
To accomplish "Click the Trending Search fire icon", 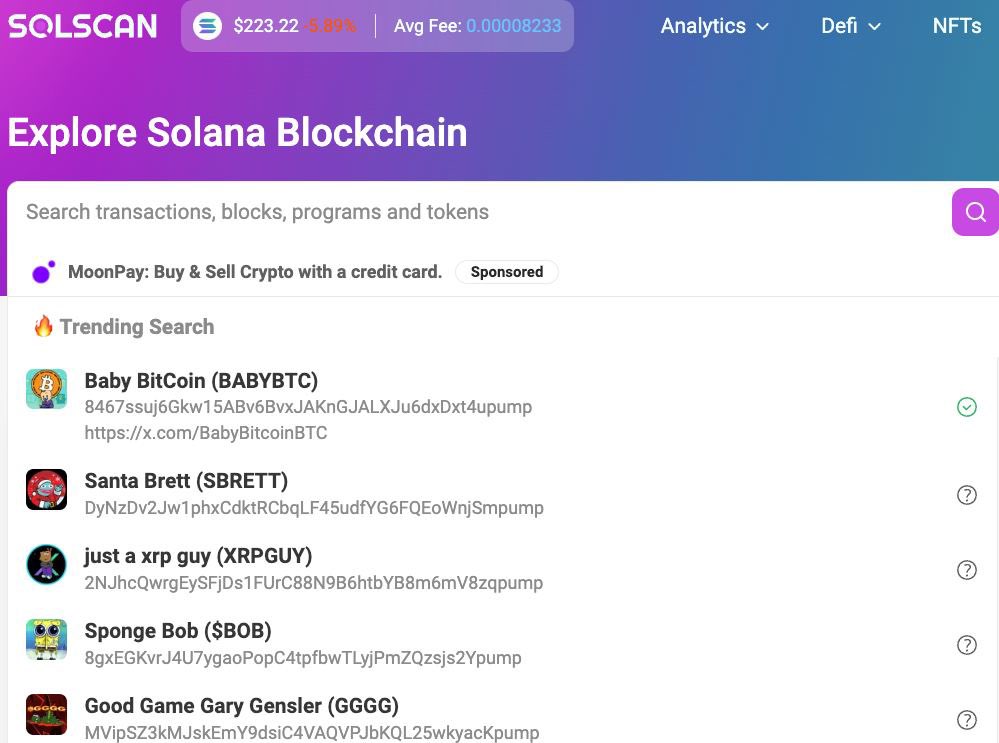I will point(43,326).
